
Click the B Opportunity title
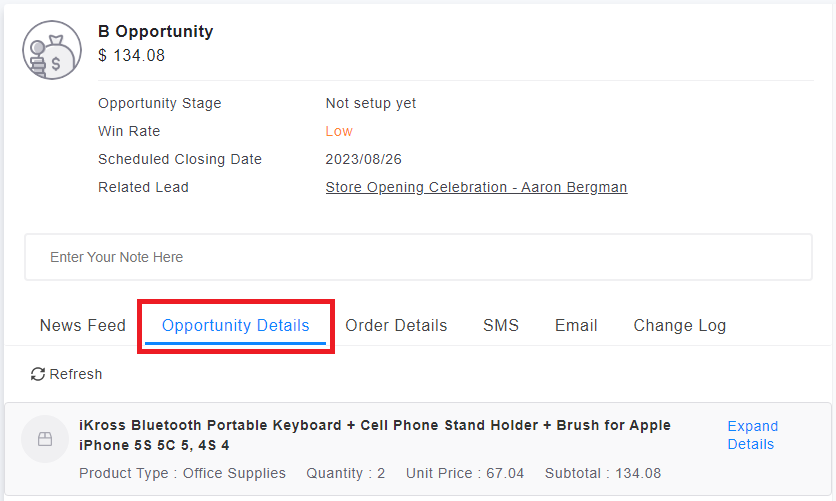(155, 31)
